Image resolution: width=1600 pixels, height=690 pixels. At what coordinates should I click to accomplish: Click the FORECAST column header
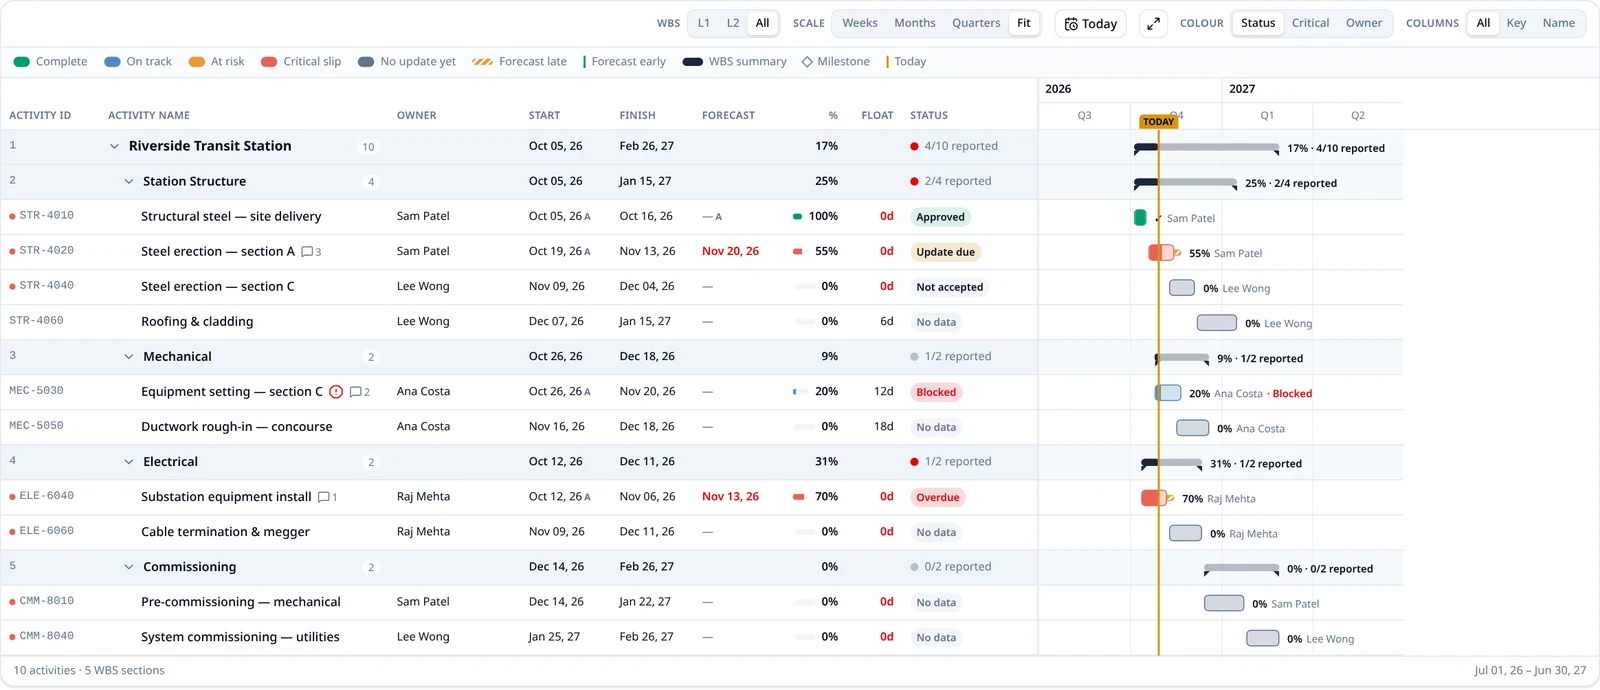click(x=728, y=116)
